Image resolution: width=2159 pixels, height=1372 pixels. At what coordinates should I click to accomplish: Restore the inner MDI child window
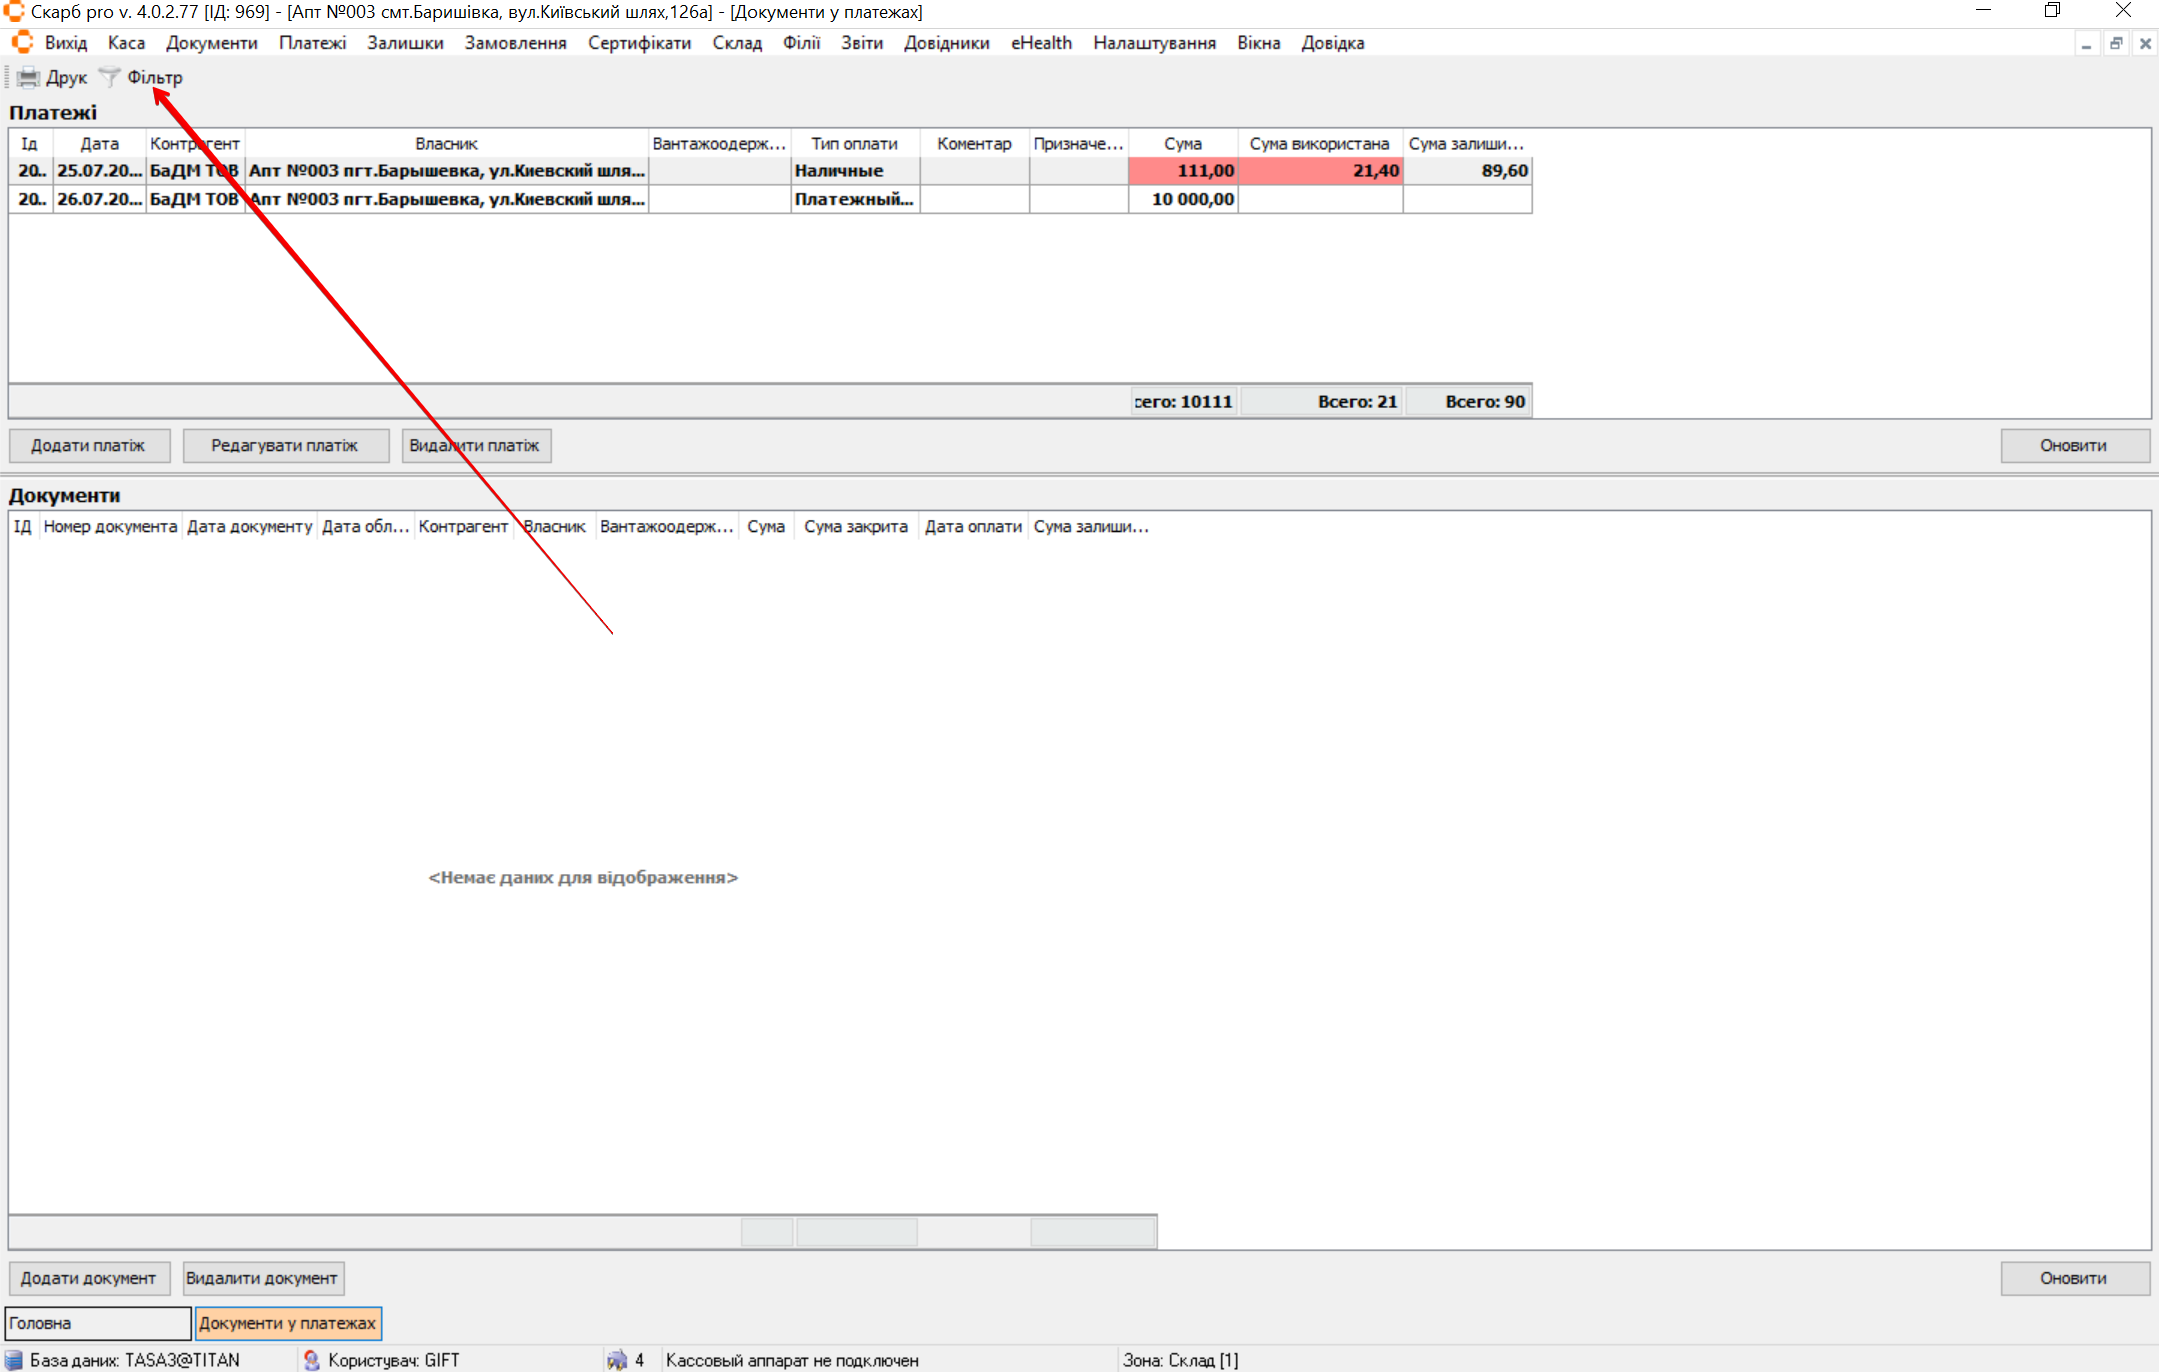click(2116, 44)
